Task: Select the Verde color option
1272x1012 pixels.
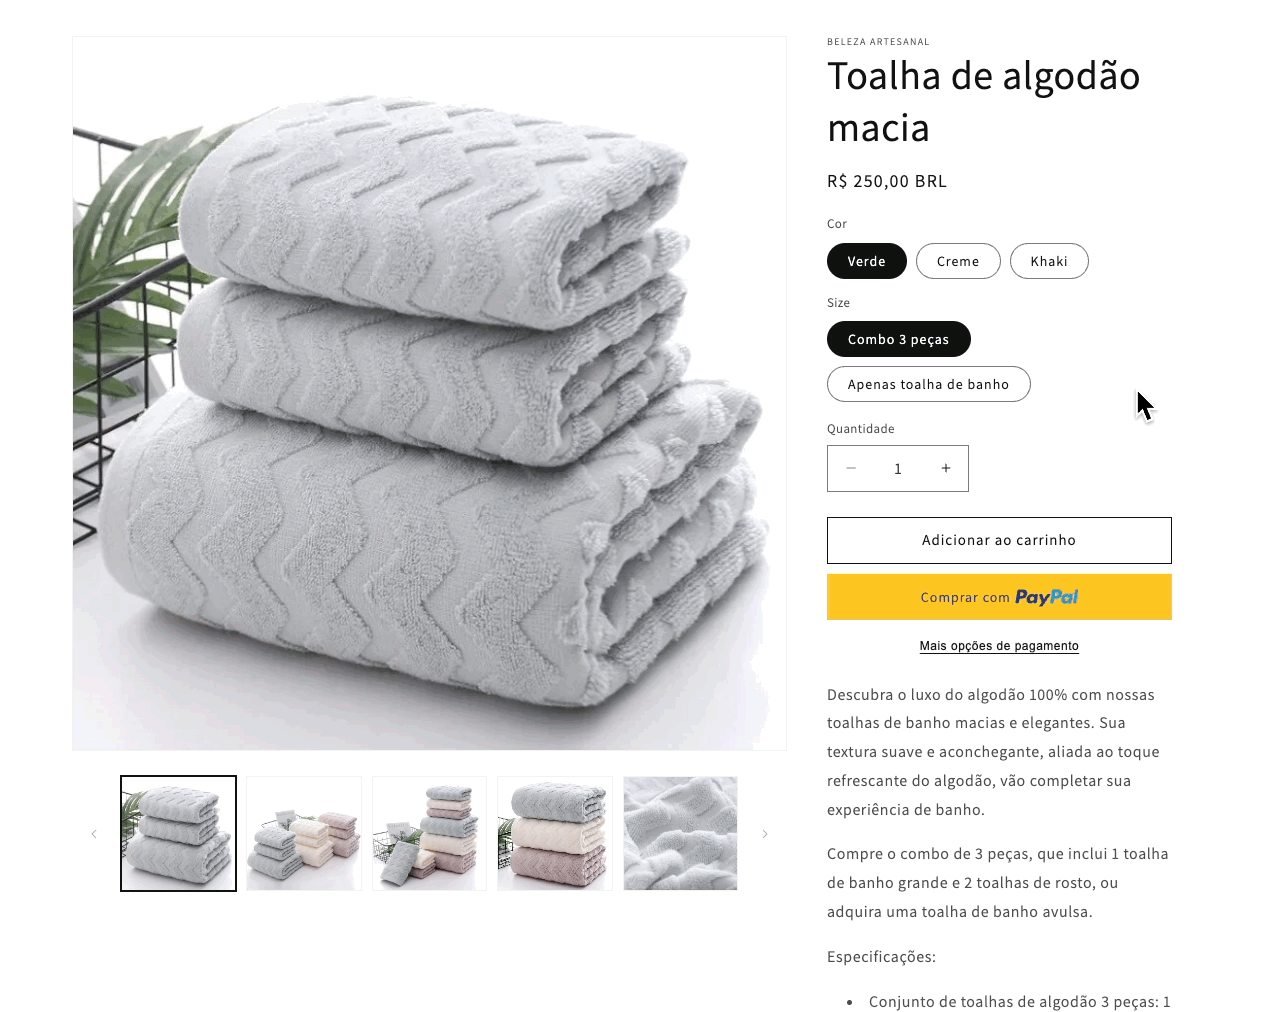Action: (867, 261)
